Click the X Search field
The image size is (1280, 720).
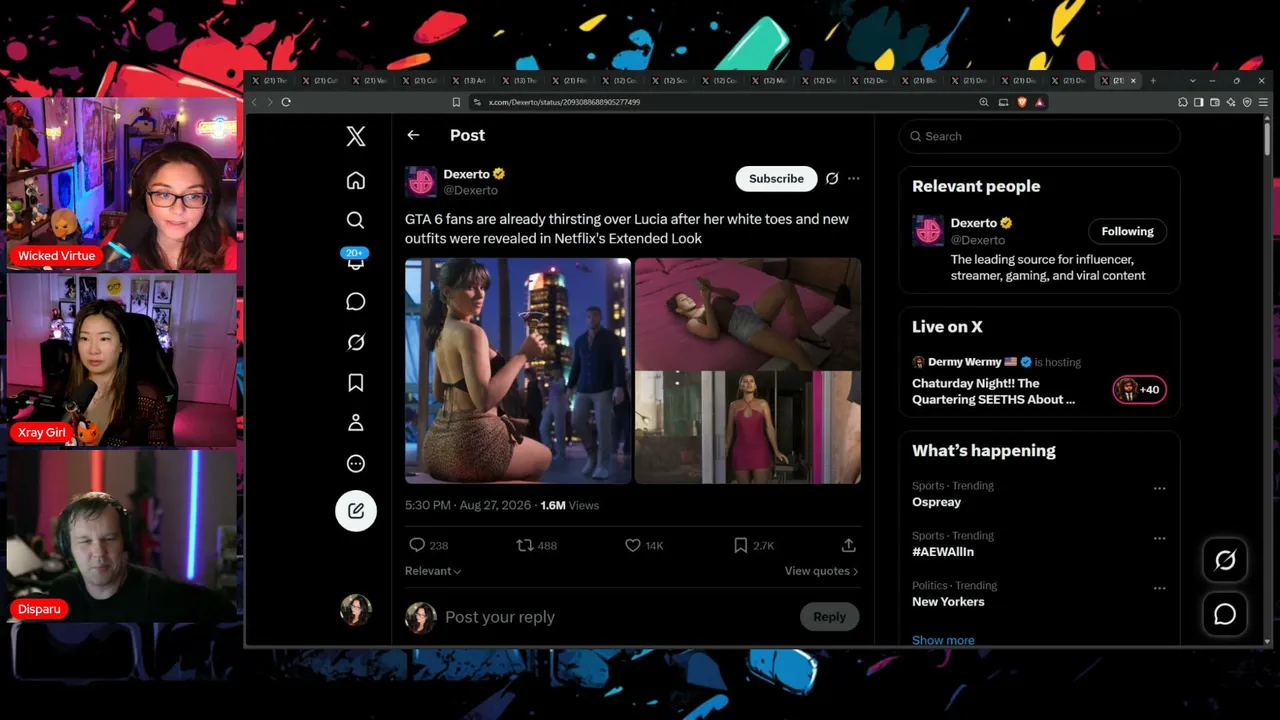point(1040,136)
